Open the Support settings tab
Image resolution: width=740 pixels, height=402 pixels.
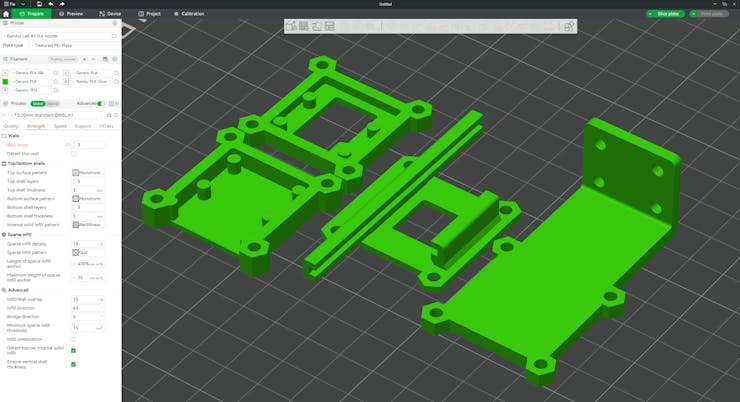click(x=83, y=126)
